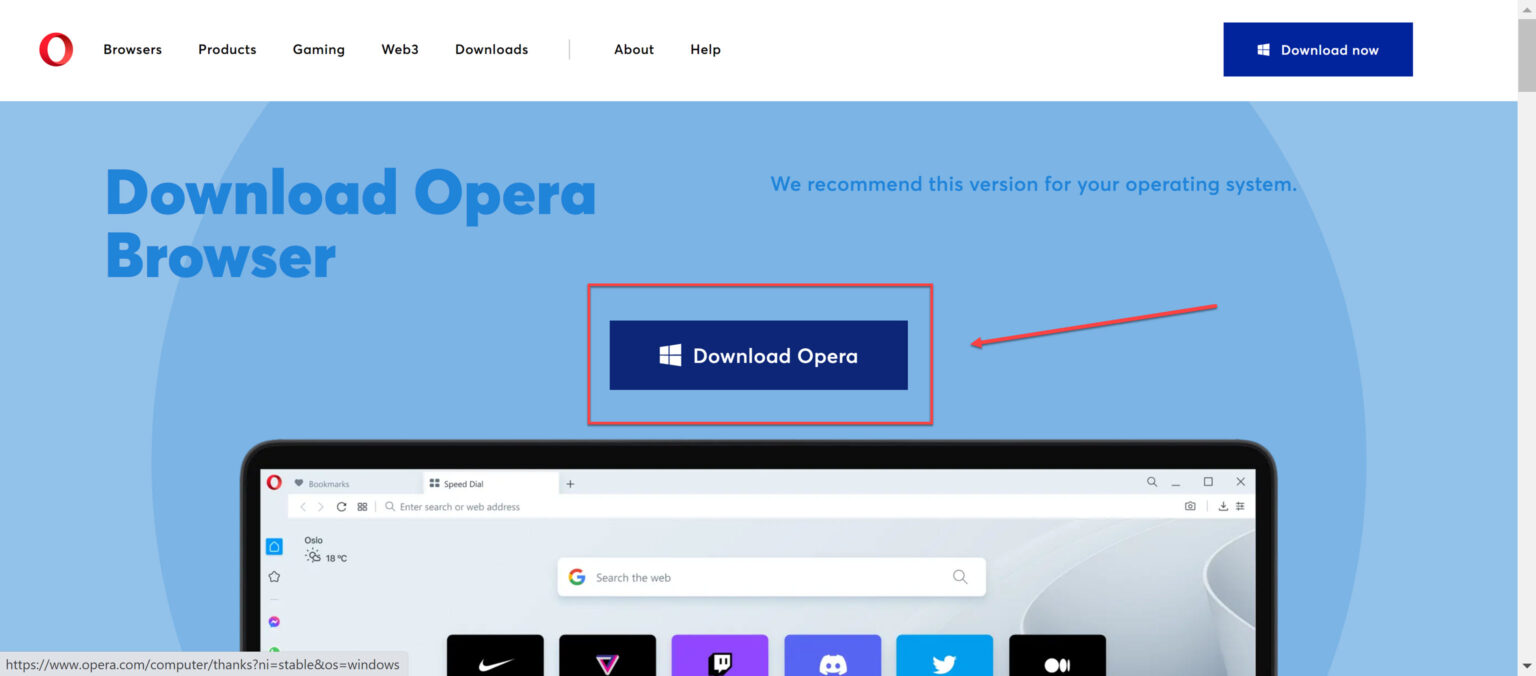
Task: Open the Easy Setup icon in the mockup toolbar
Action: [1241, 507]
